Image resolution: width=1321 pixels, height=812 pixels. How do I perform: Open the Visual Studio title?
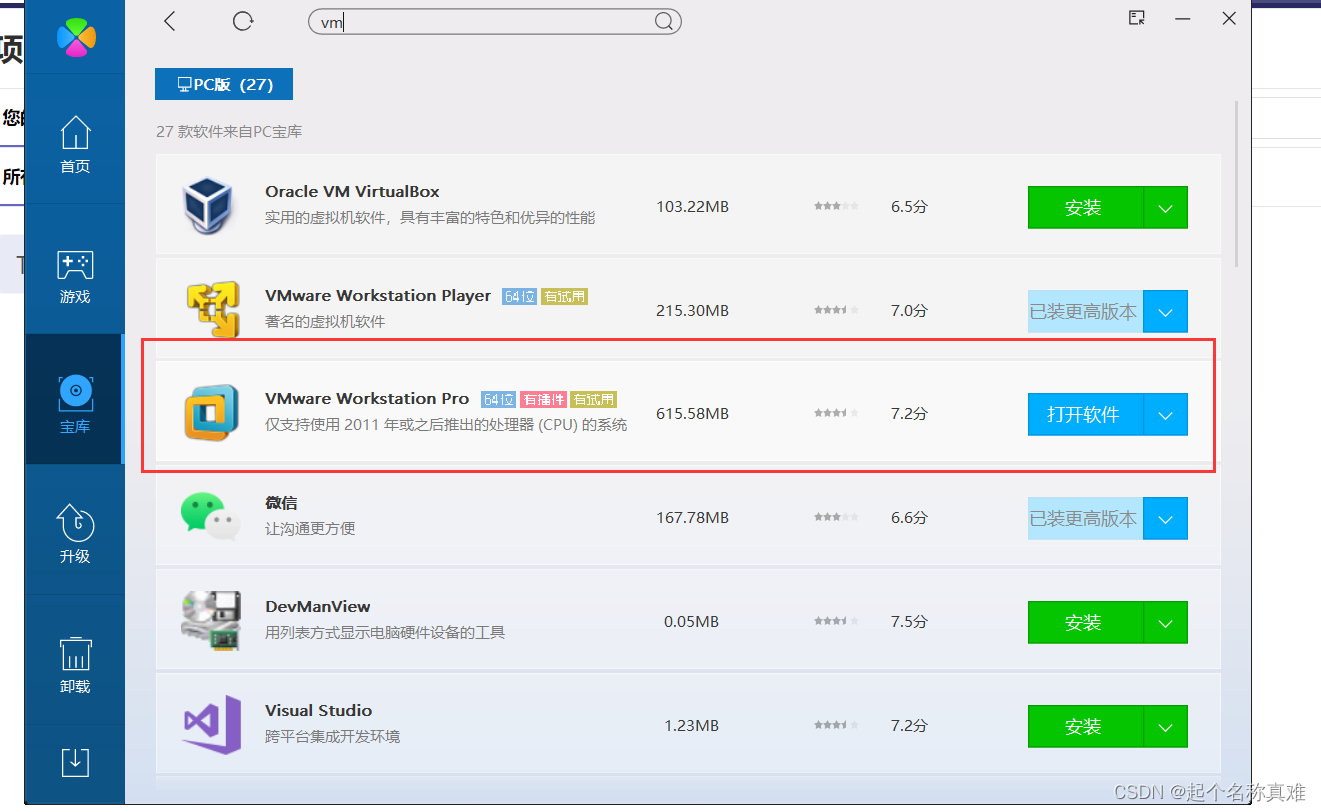[318, 710]
